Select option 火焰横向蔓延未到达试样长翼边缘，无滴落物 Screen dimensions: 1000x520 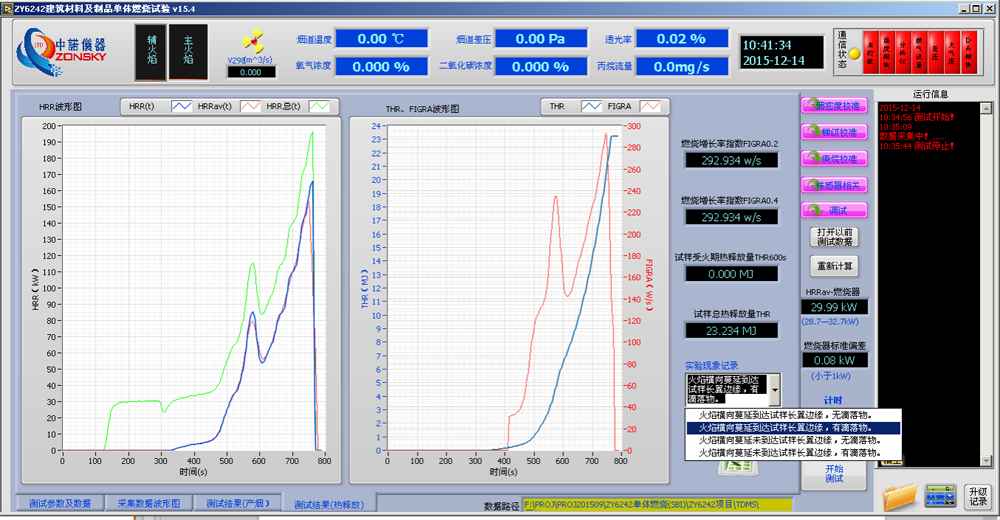pyautogui.click(x=793, y=440)
